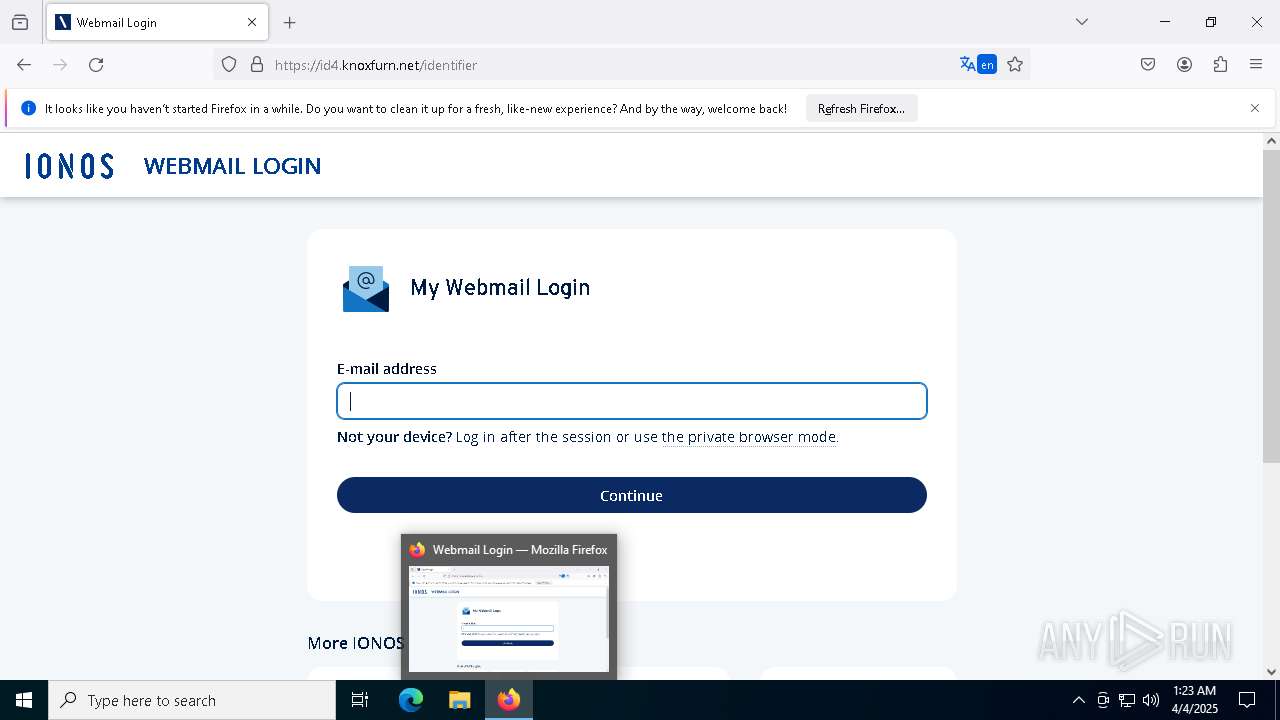The height and width of the screenshot is (720, 1280).
Task: Click Firefox icon on taskbar
Action: [x=509, y=700]
